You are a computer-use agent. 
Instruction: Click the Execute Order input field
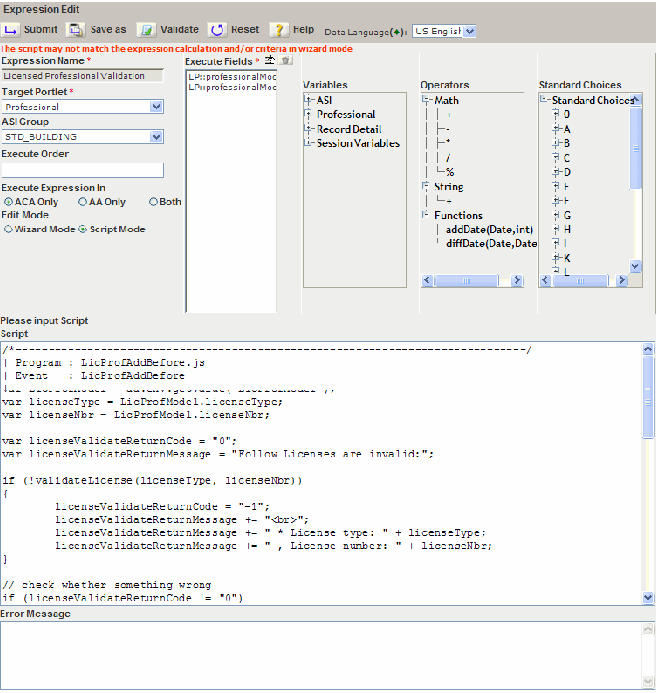[x=83, y=171]
